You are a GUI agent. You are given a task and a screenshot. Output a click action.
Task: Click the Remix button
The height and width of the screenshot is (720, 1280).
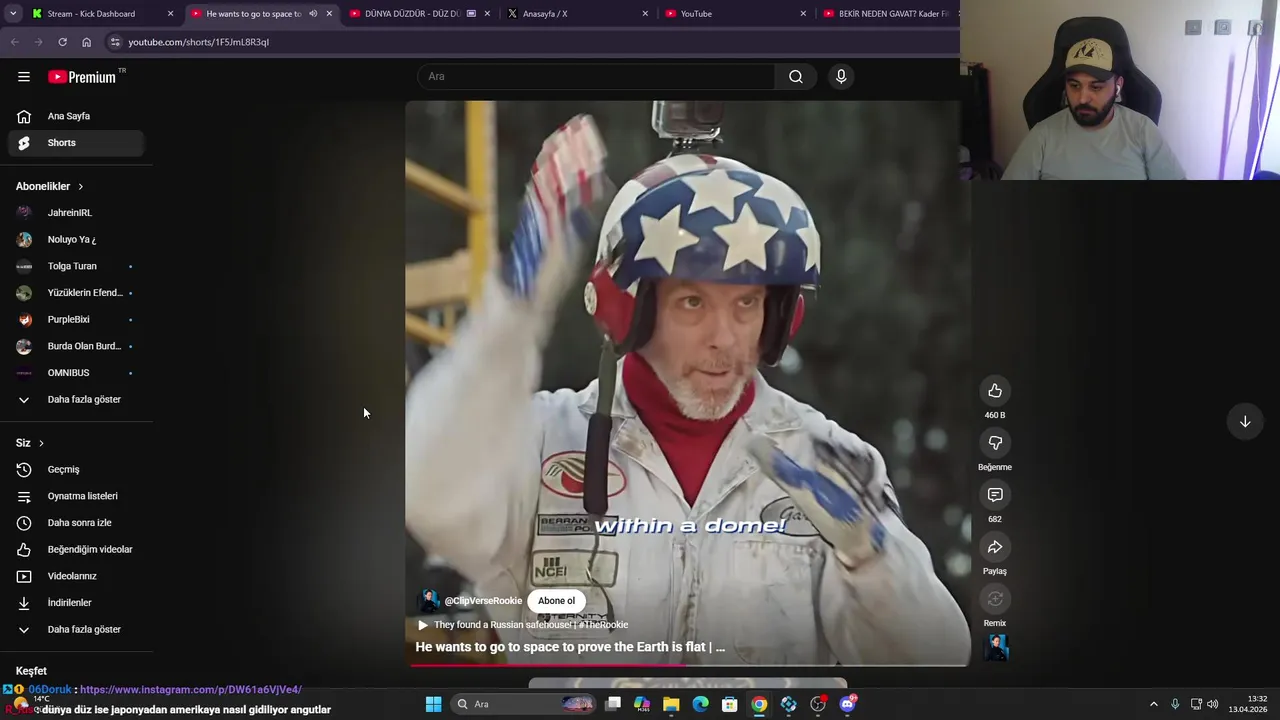(995, 599)
